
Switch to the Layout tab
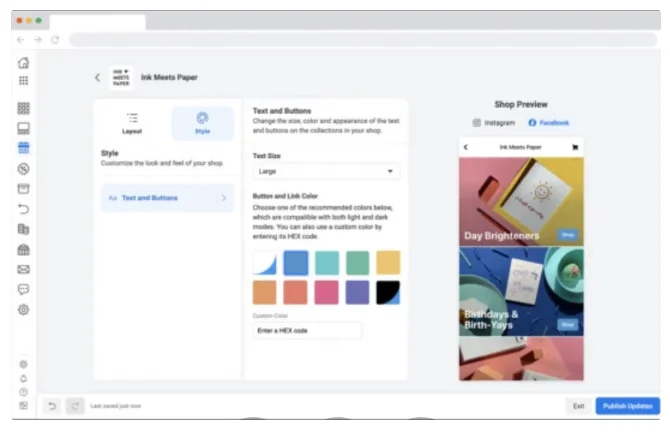coord(132,122)
